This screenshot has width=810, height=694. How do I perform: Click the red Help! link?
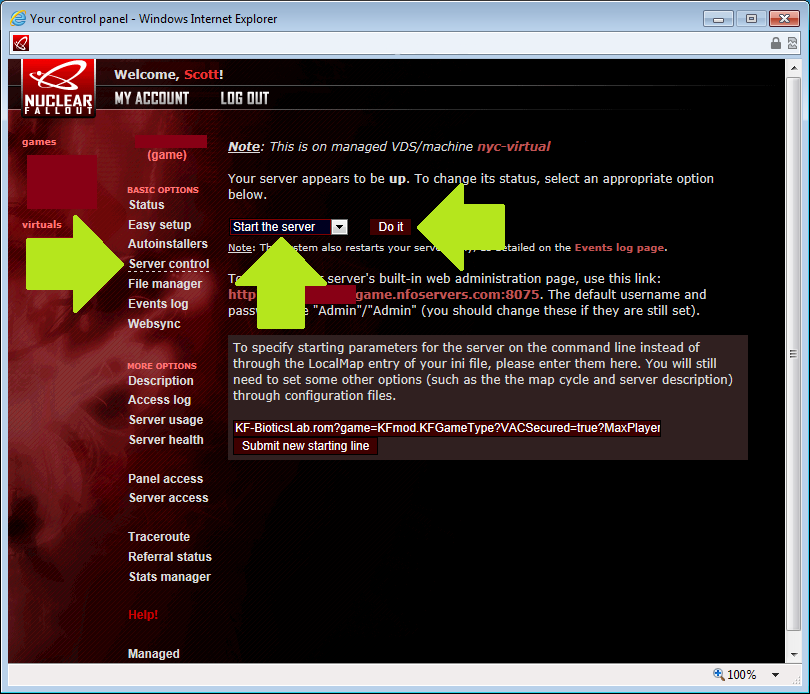coord(143,615)
